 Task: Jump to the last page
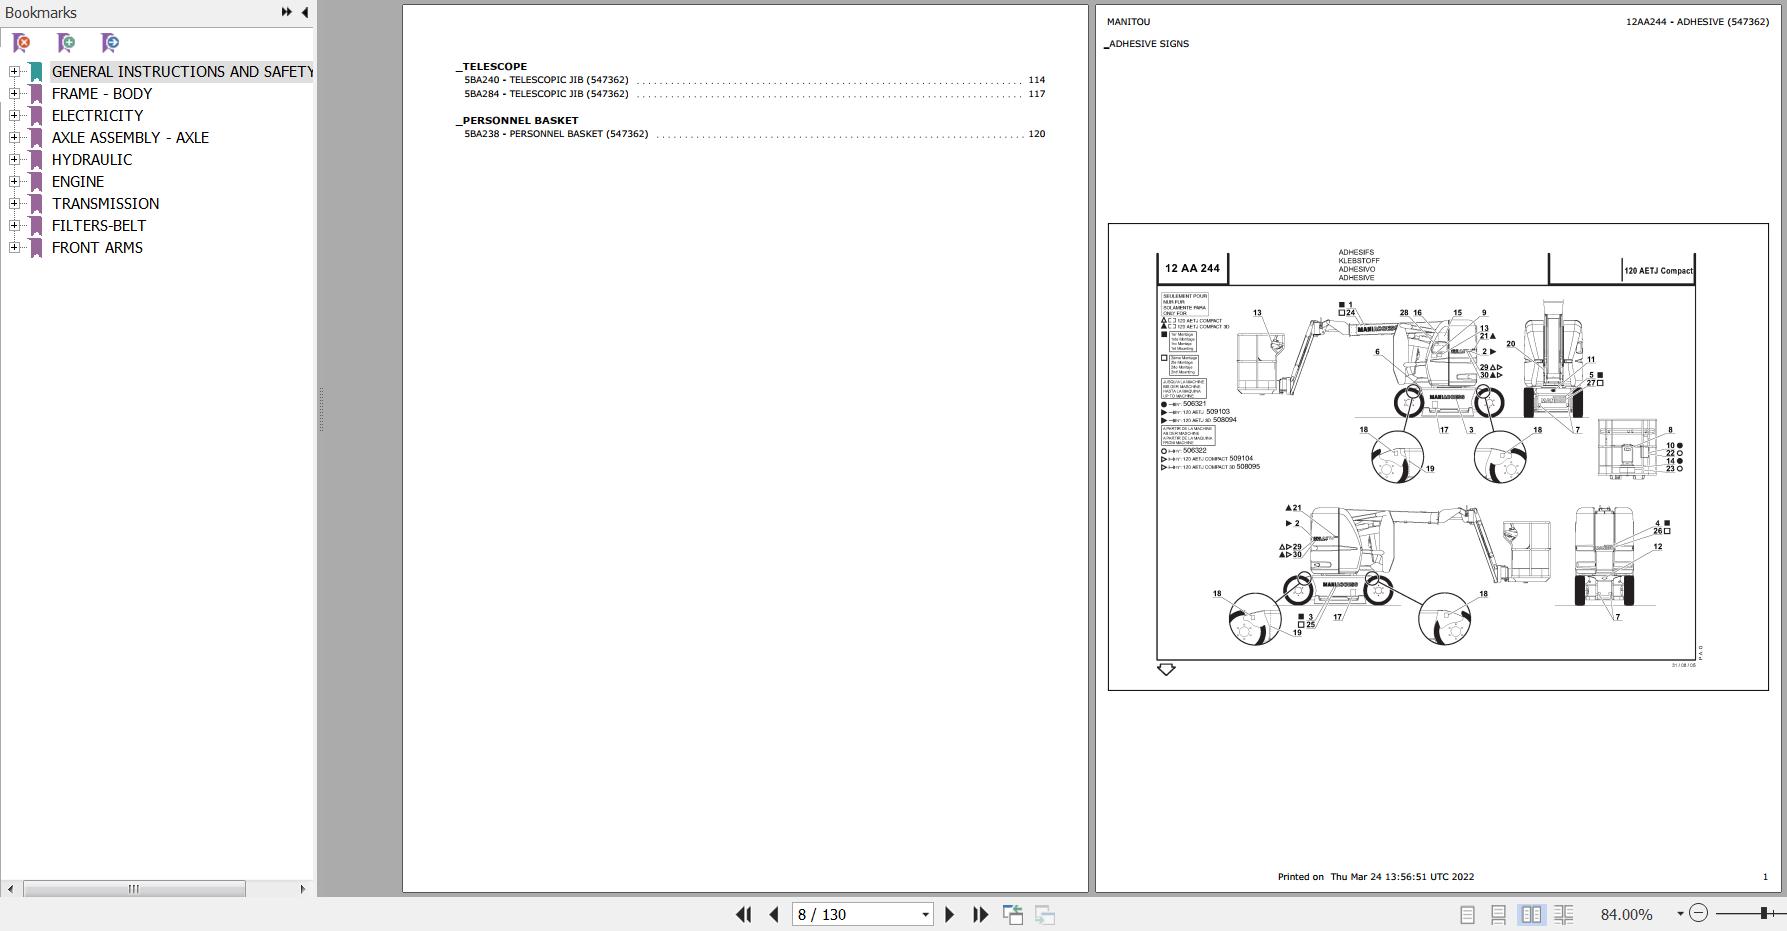click(x=981, y=914)
